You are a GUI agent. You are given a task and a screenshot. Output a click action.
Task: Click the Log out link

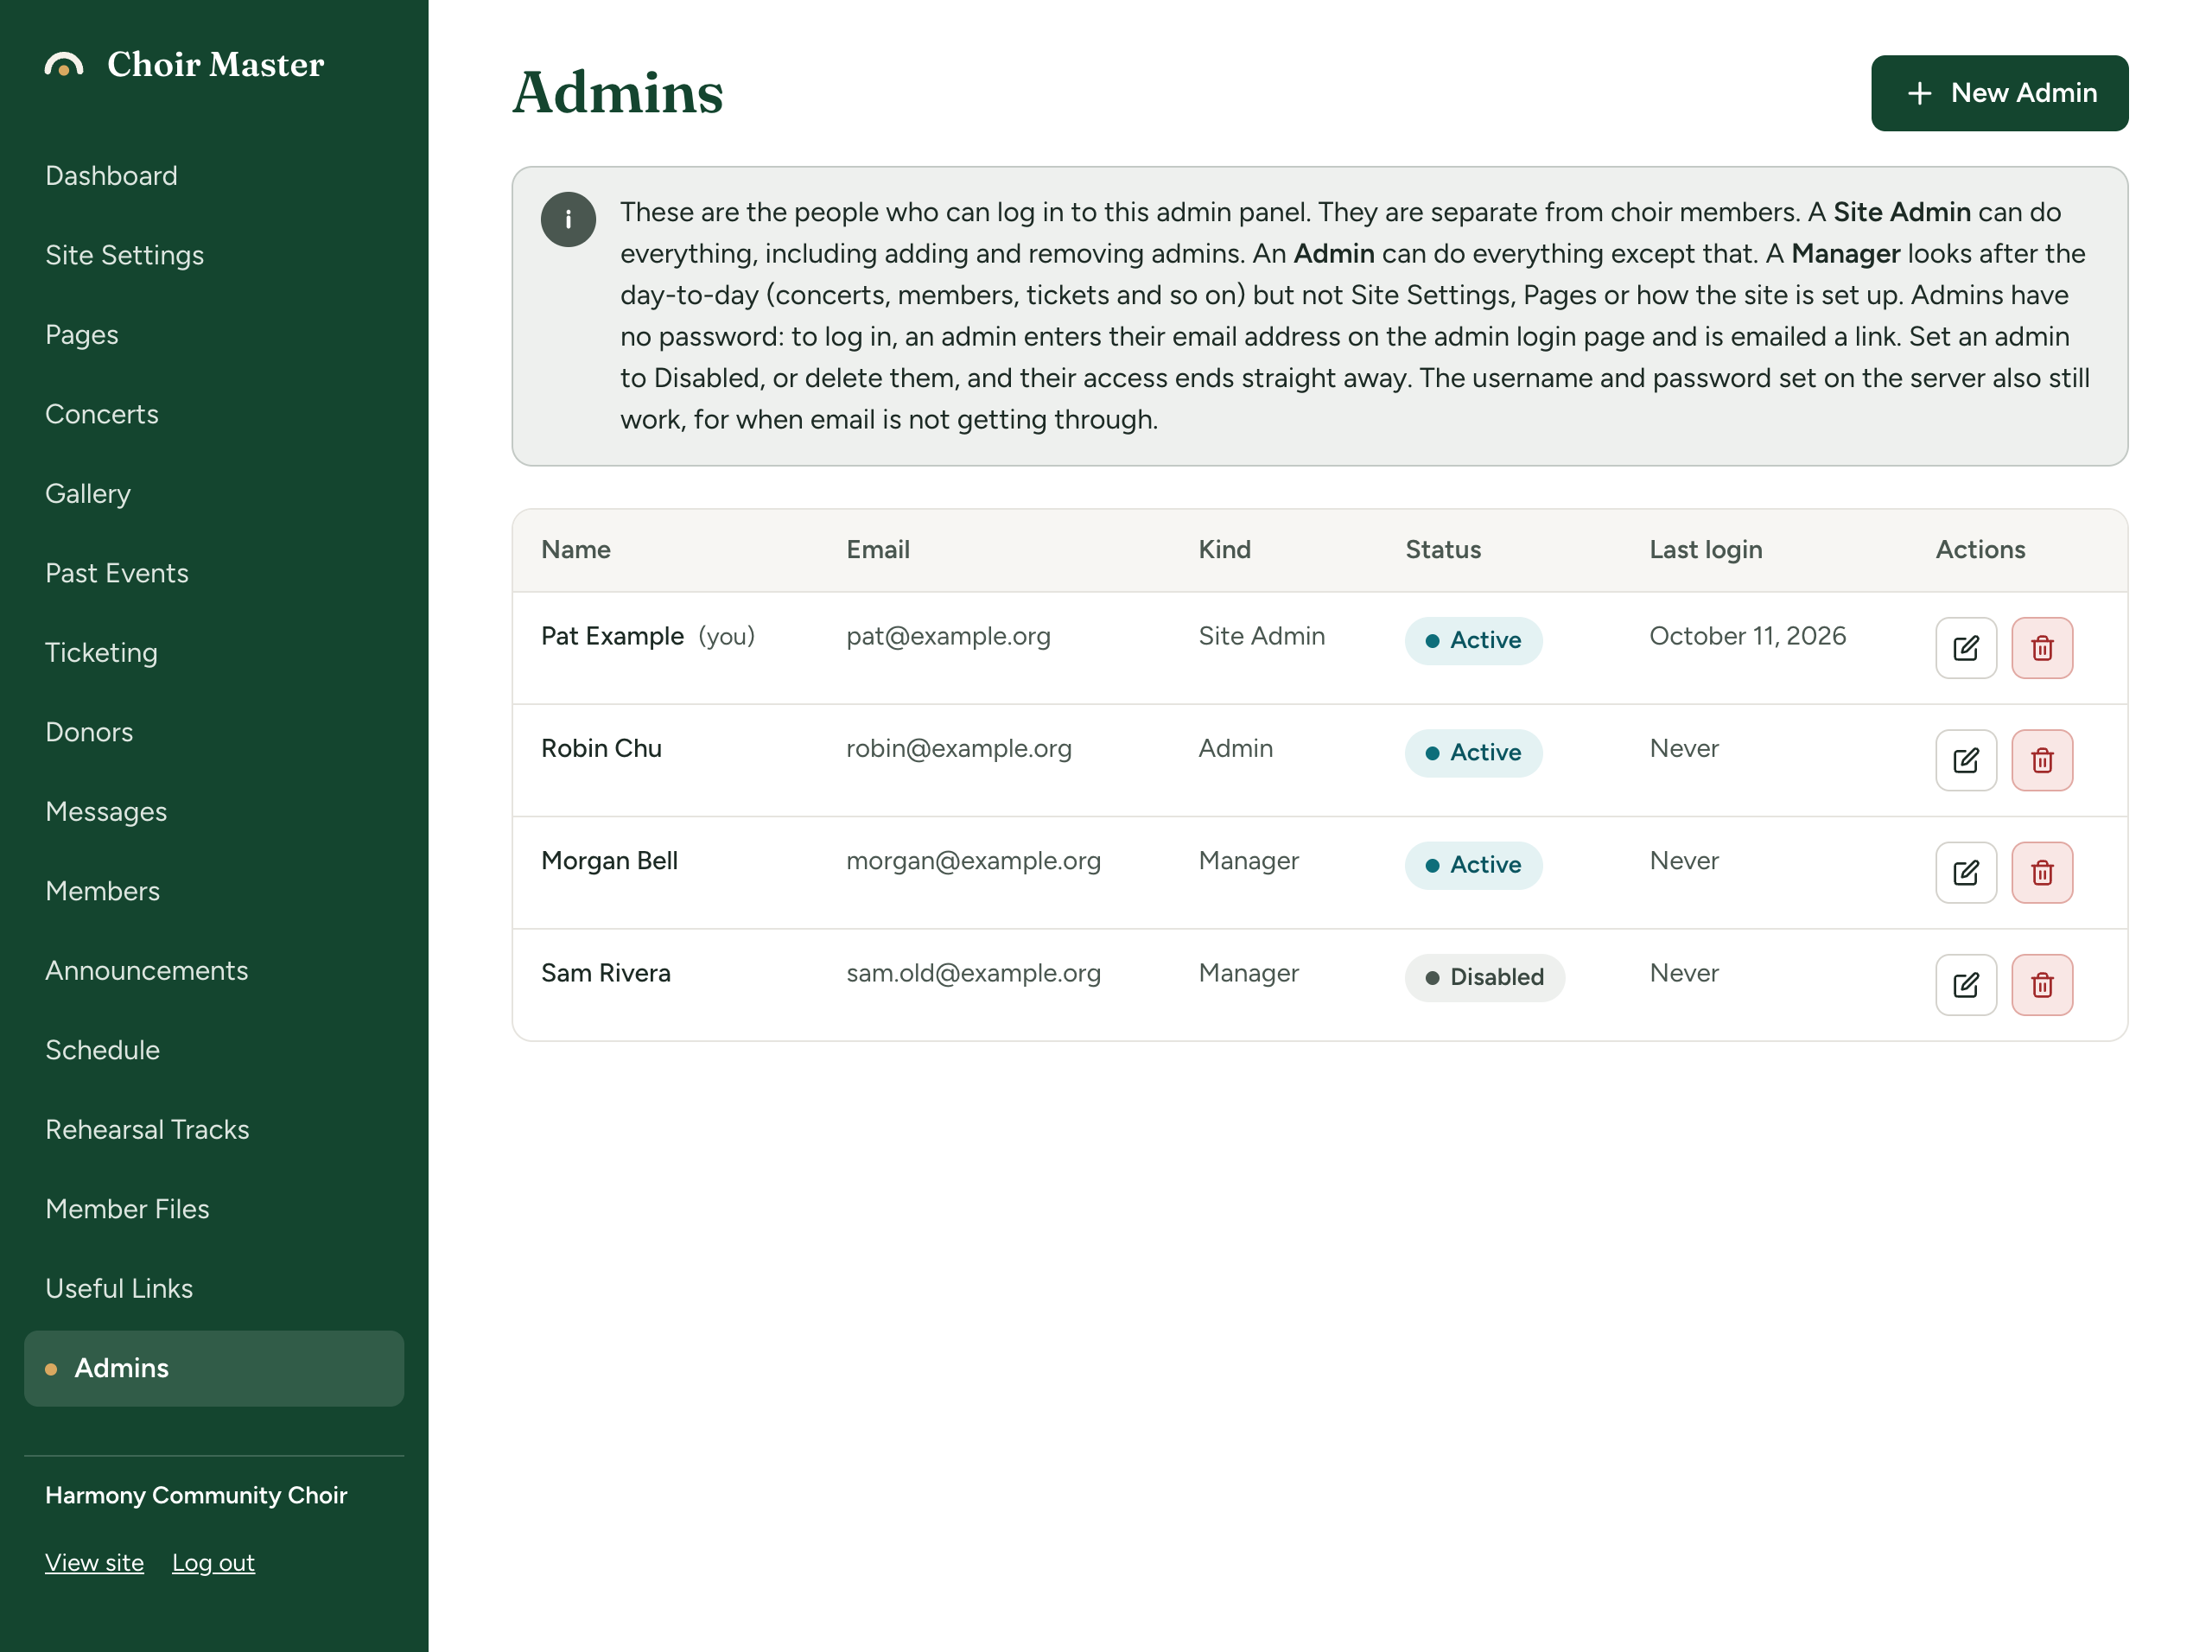(213, 1562)
